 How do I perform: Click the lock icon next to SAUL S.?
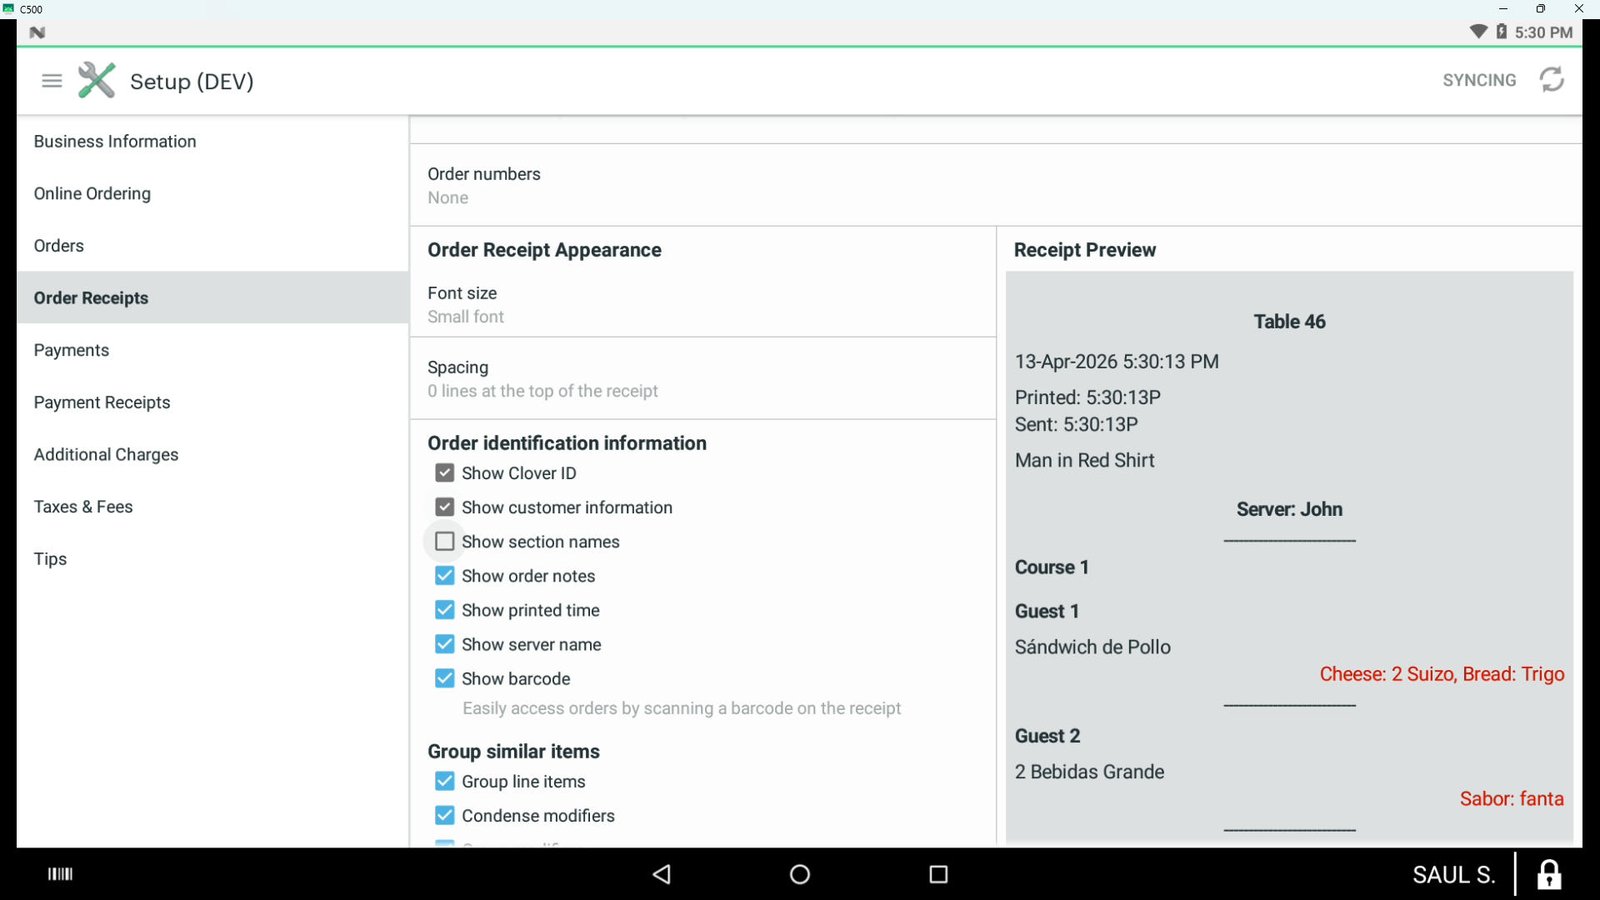[x=1549, y=874]
